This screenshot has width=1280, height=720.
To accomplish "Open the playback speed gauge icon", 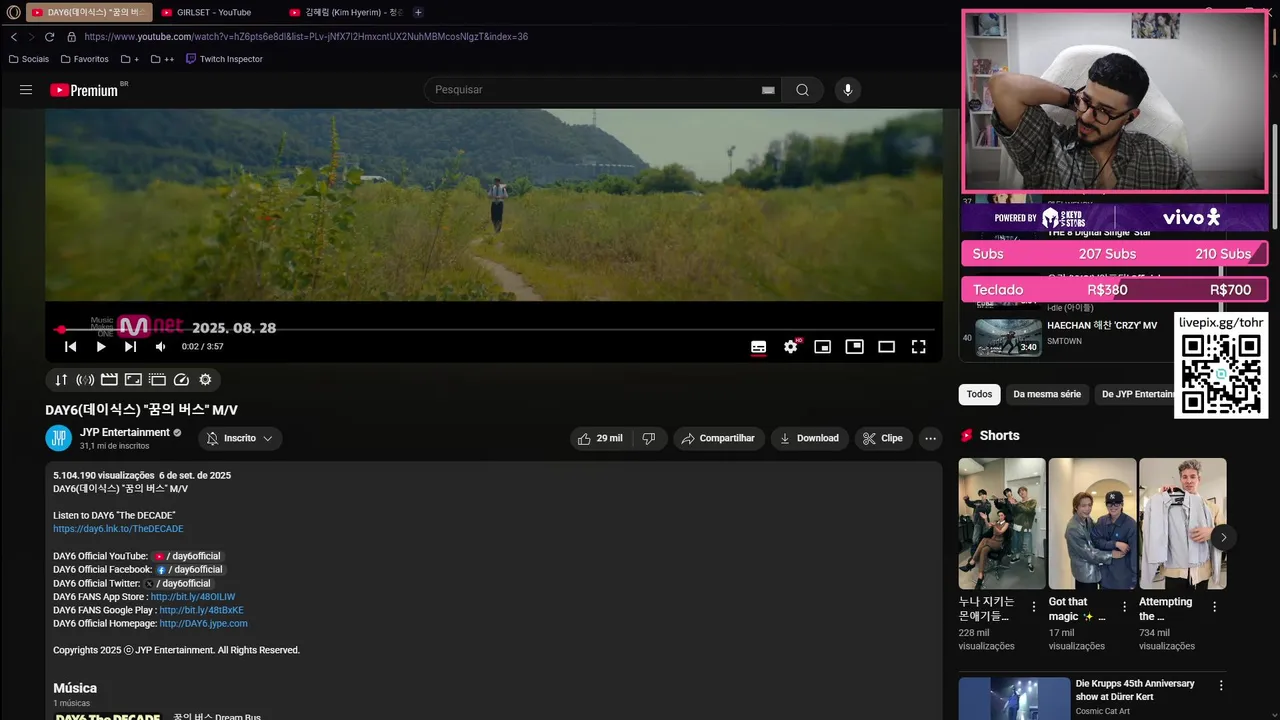I will [x=181, y=380].
